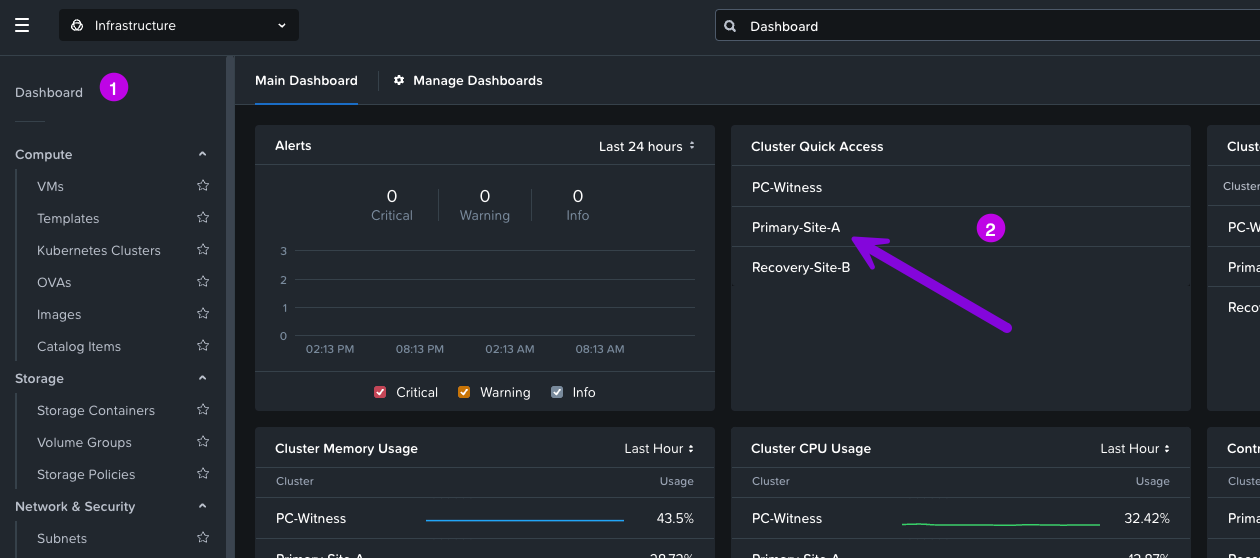
Task: Select PC-Witness in Cluster Memory Usage
Action: pos(311,518)
